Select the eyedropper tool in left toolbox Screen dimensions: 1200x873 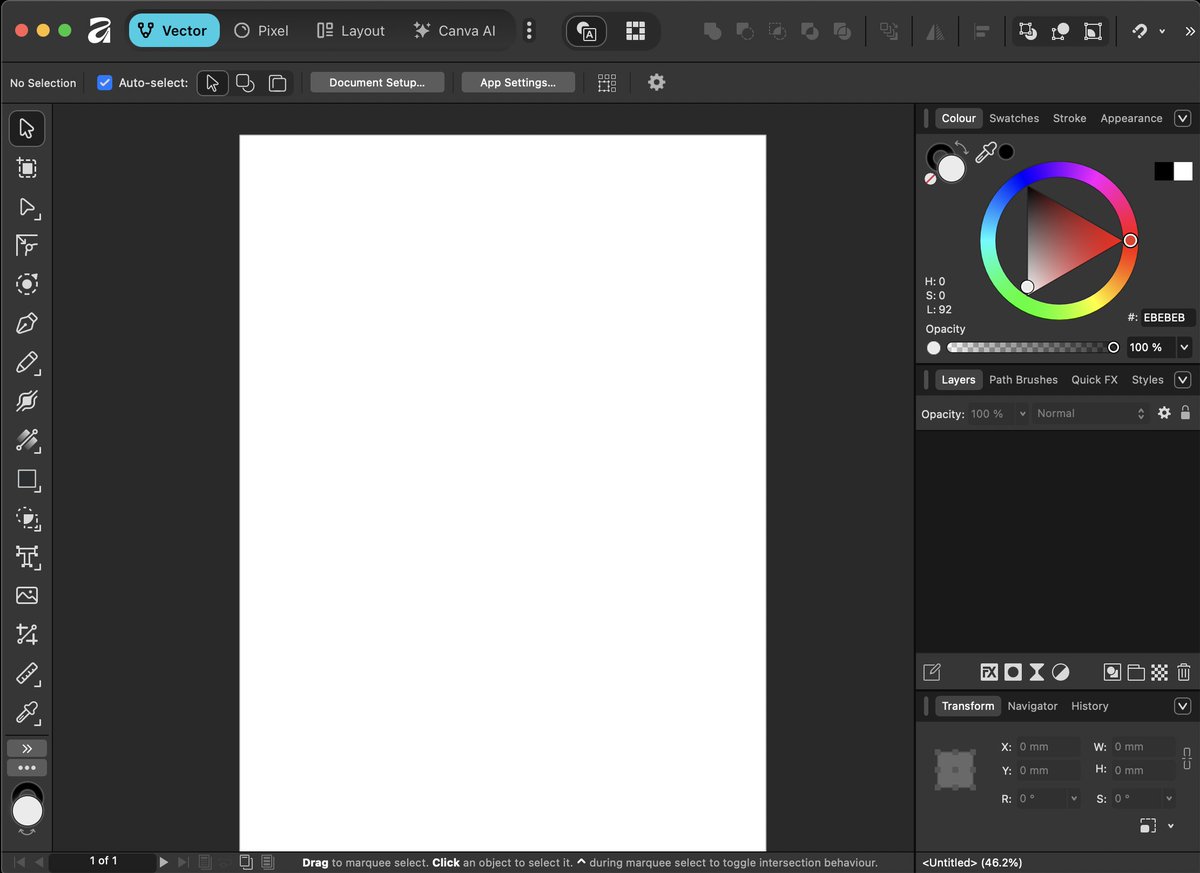click(x=27, y=712)
